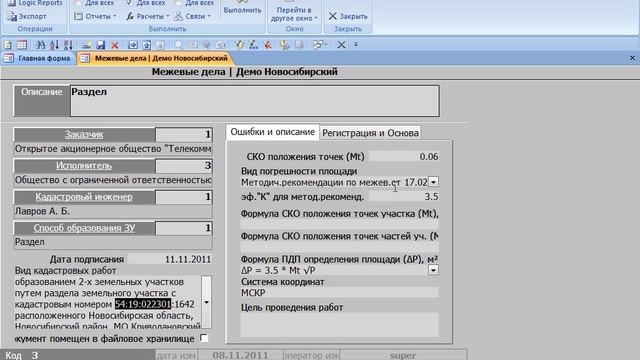Click the filter by selection icon

239,45
